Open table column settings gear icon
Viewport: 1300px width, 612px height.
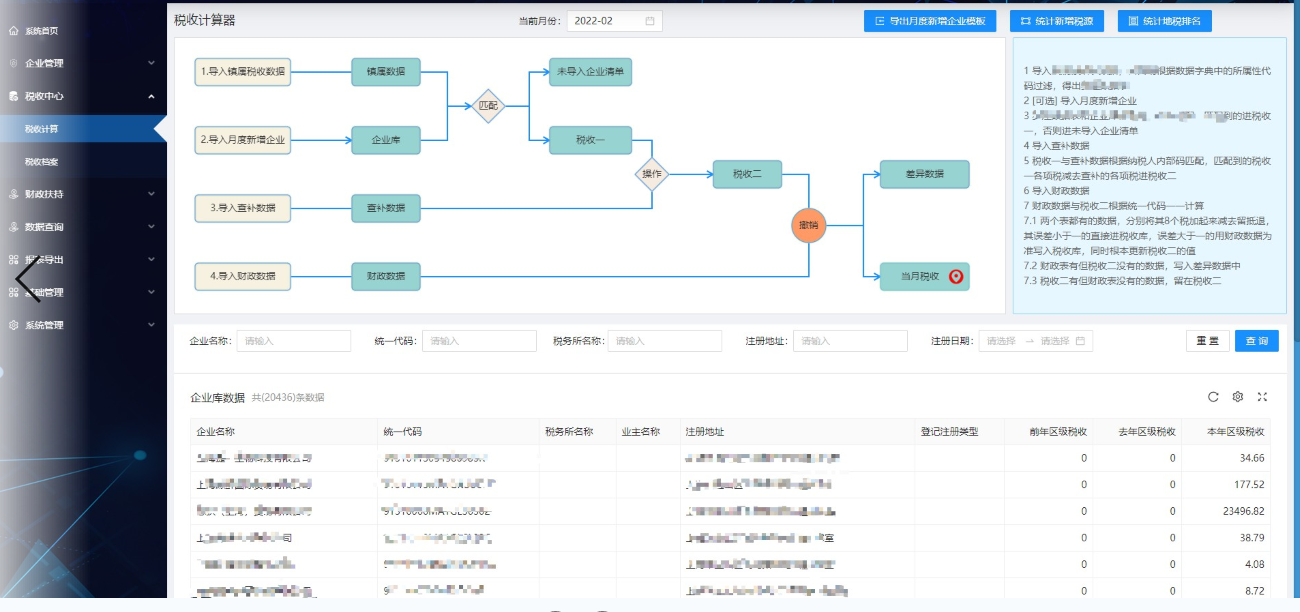pos(1238,397)
